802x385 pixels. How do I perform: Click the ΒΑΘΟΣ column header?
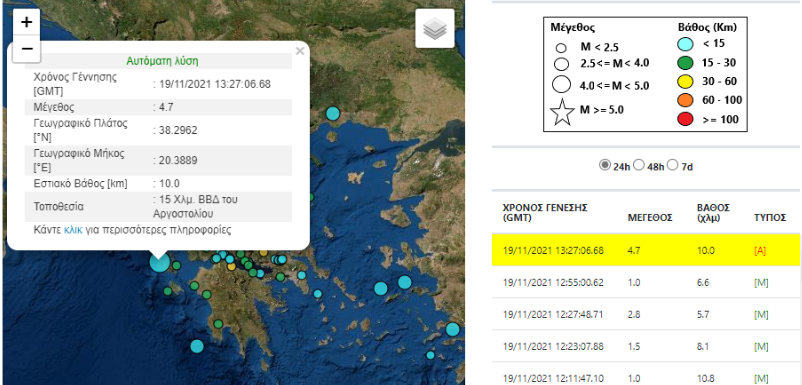714,213
